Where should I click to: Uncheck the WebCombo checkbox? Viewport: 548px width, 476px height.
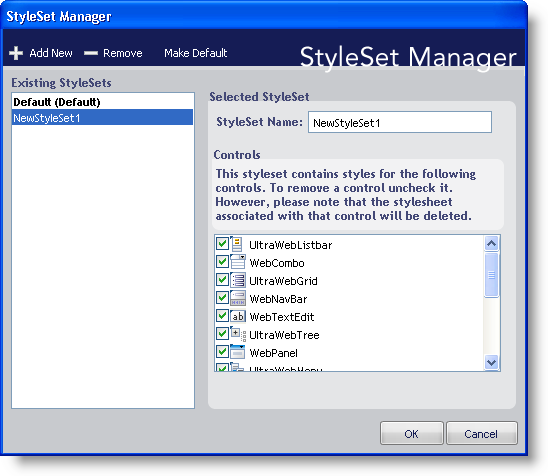(x=222, y=261)
